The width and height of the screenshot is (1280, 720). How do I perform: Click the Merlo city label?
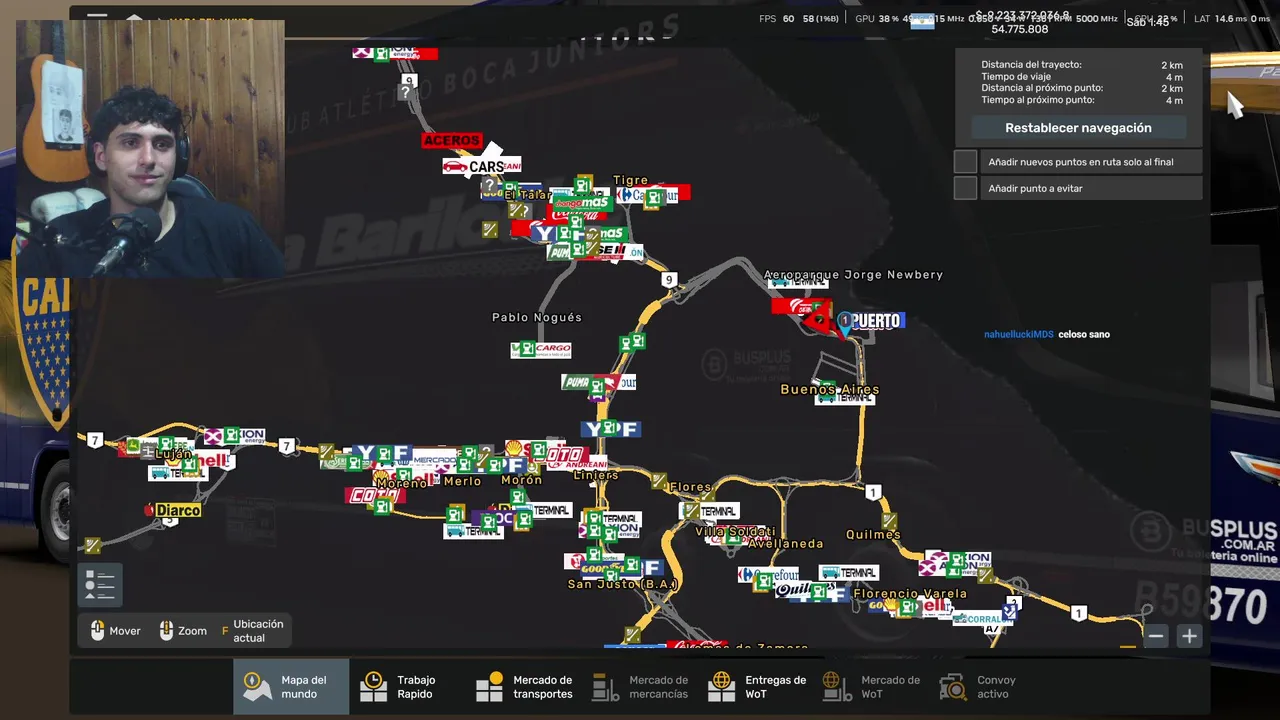click(x=462, y=481)
